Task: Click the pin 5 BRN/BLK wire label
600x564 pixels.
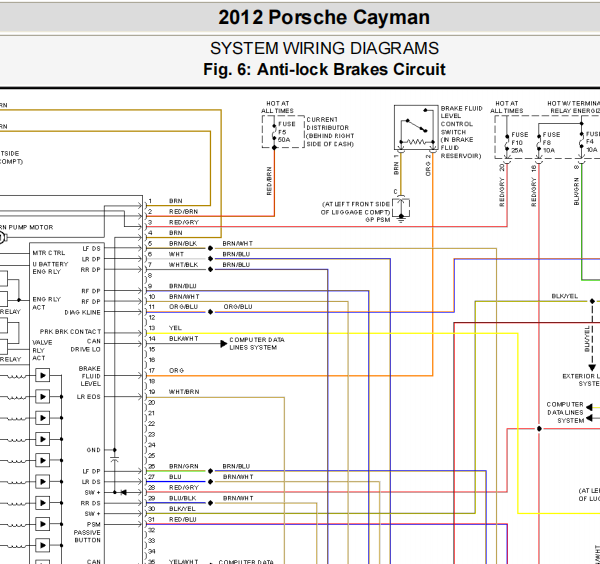Action: coord(183,243)
